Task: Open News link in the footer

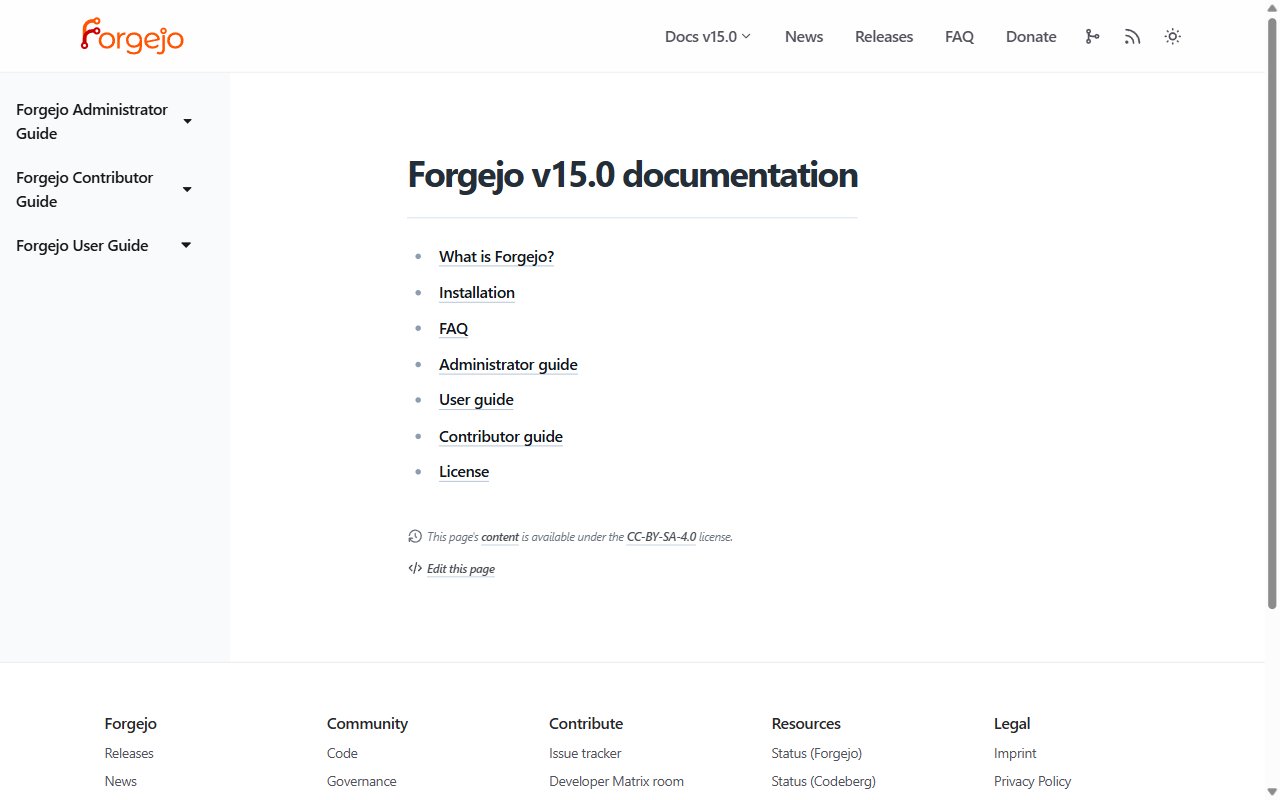Action: click(x=120, y=781)
